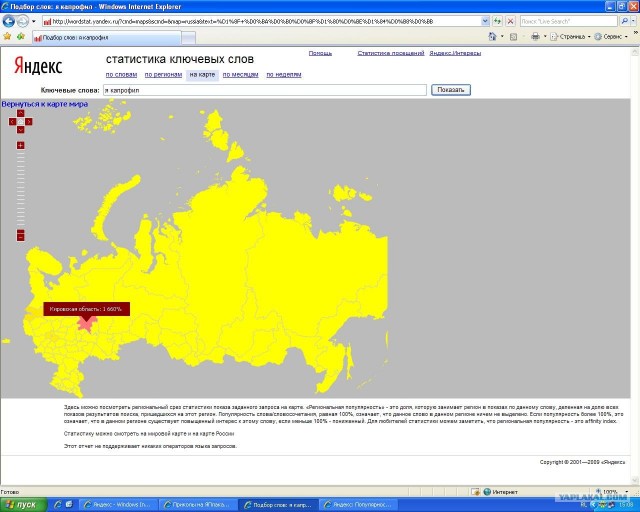Screen dimensions: 640x512
Task: Click the Show Desktop quick launch icon
Action: point(69,505)
